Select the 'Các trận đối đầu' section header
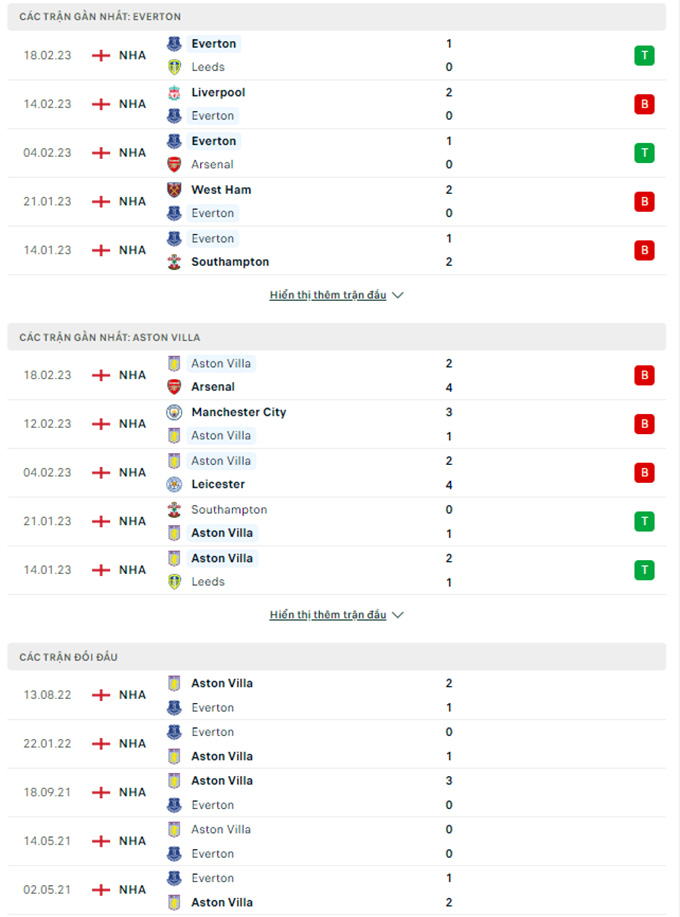Image resolution: width=680 pixels, height=917 pixels. click(x=337, y=657)
